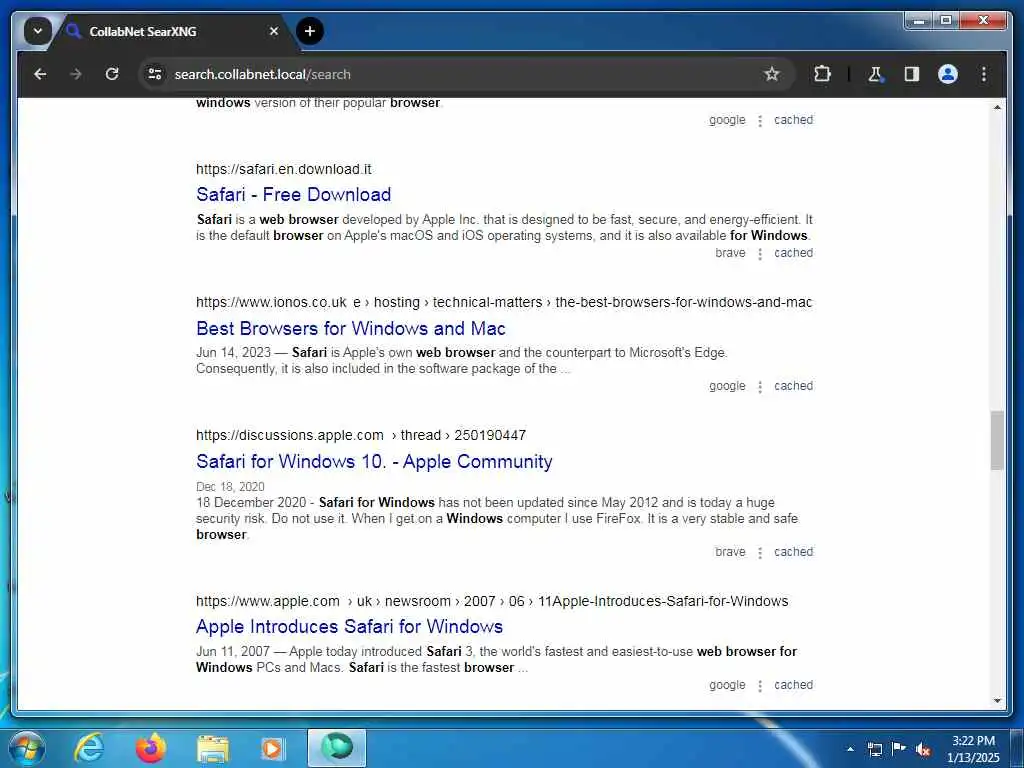Reload the current page
The image size is (1024, 768).
coord(112,74)
